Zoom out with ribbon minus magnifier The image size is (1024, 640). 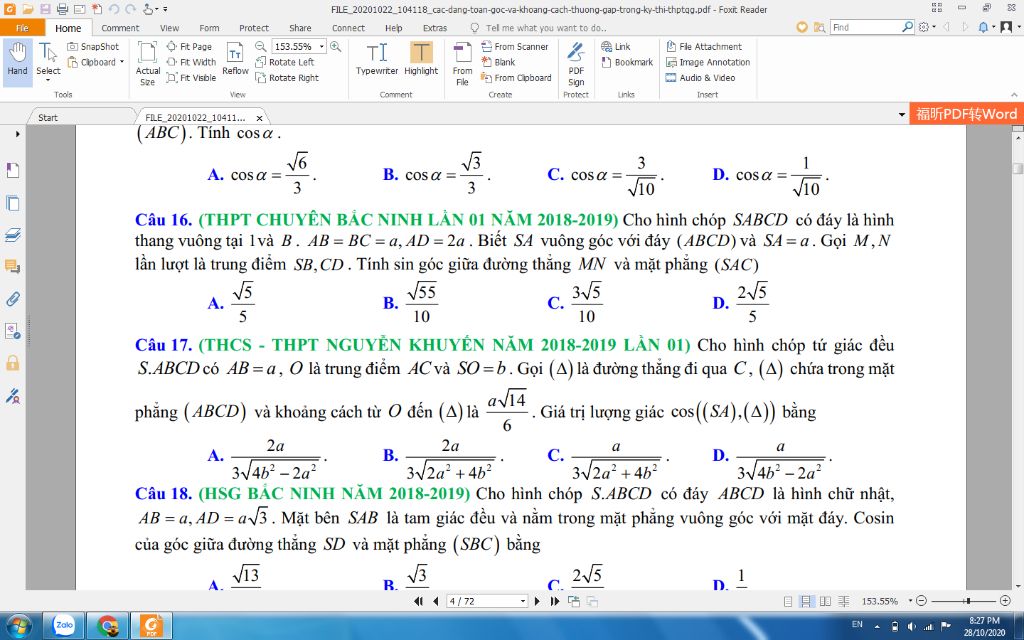click(x=260, y=46)
